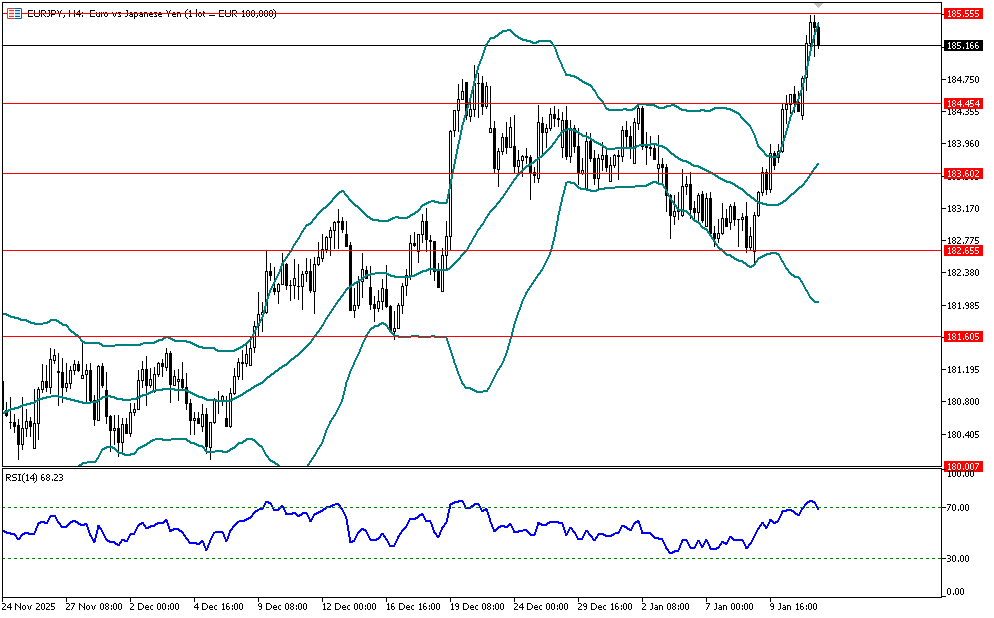Click the 100.00 value on RSI scale

(x=960, y=475)
